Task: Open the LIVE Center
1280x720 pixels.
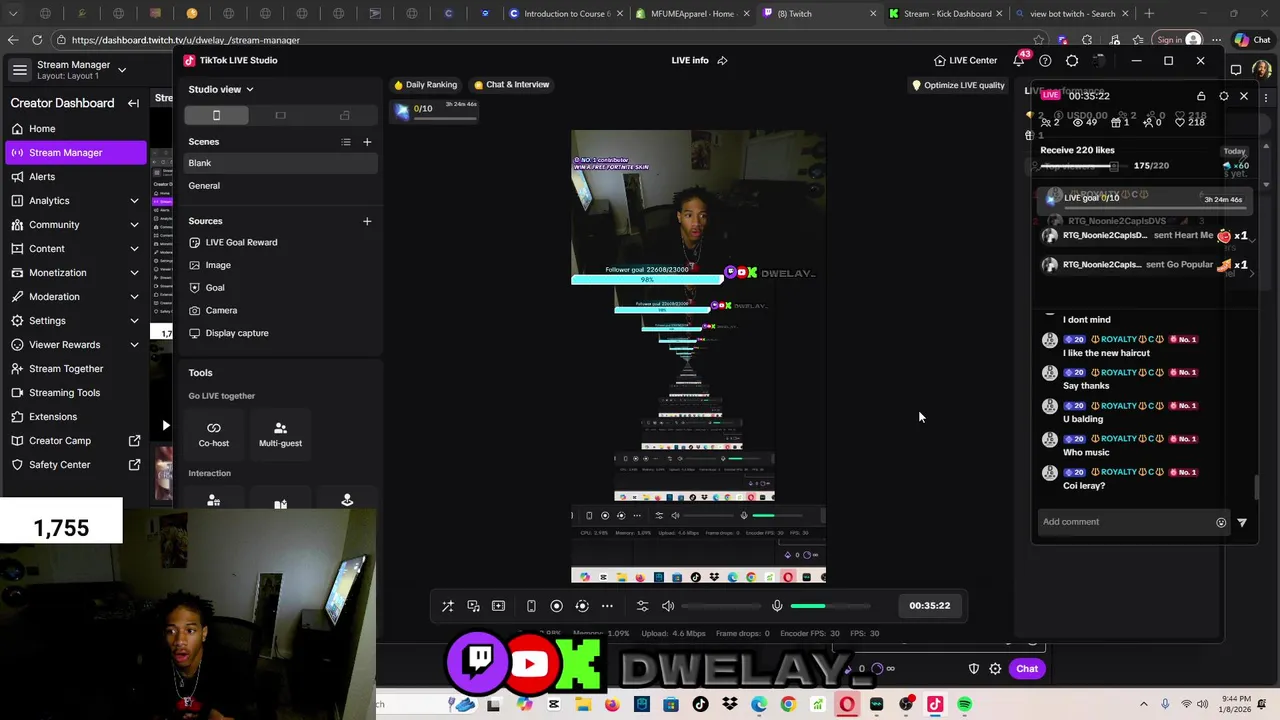Action: [x=966, y=60]
